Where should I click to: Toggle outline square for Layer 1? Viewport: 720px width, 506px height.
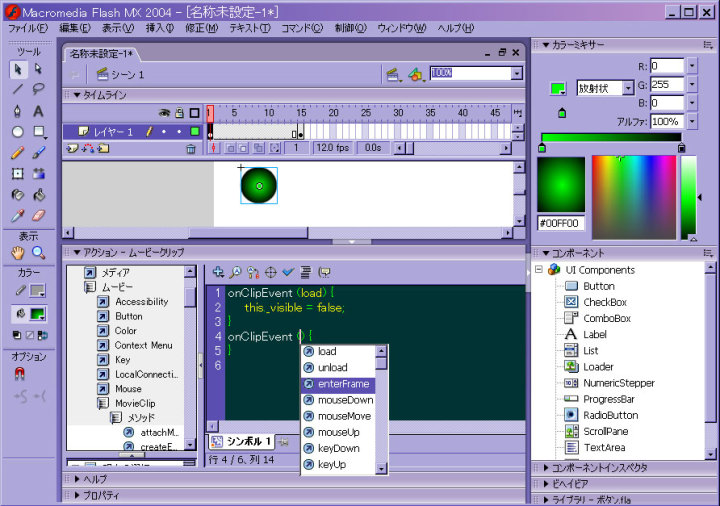[x=195, y=132]
